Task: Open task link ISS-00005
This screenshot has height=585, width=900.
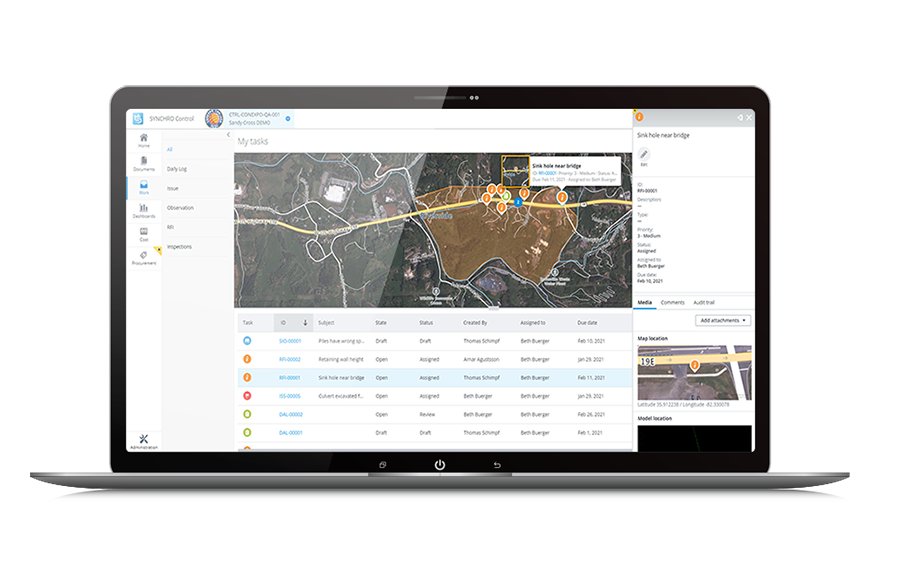Action: click(290, 396)
